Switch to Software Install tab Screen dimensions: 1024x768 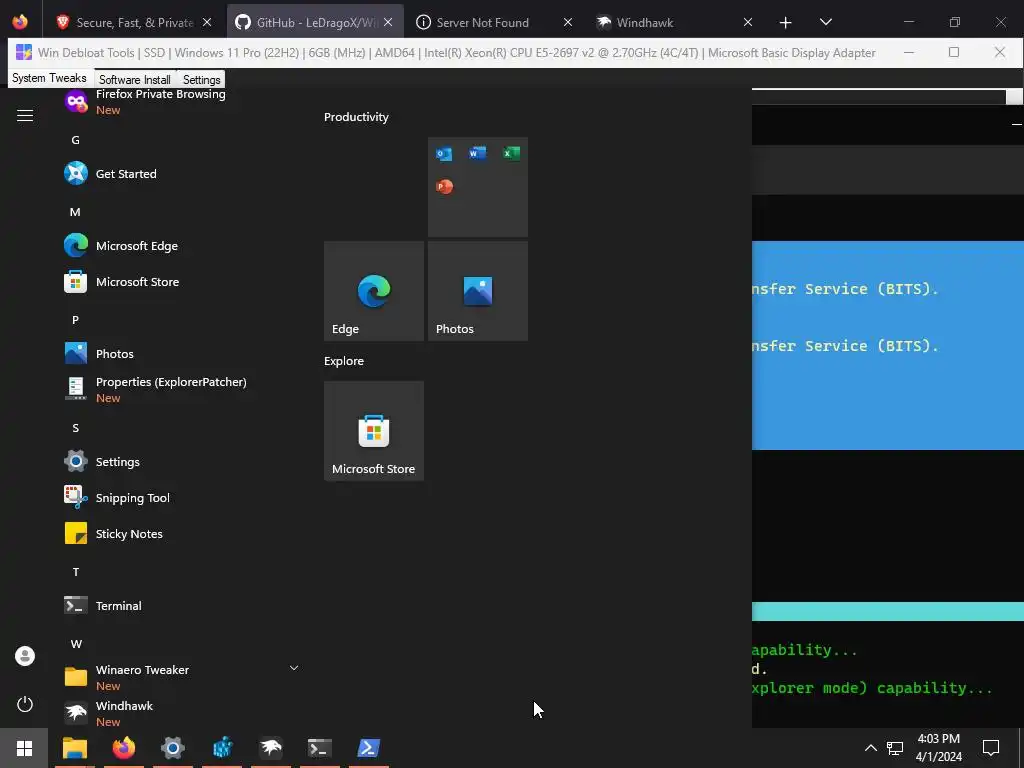(x=135, y=80)
